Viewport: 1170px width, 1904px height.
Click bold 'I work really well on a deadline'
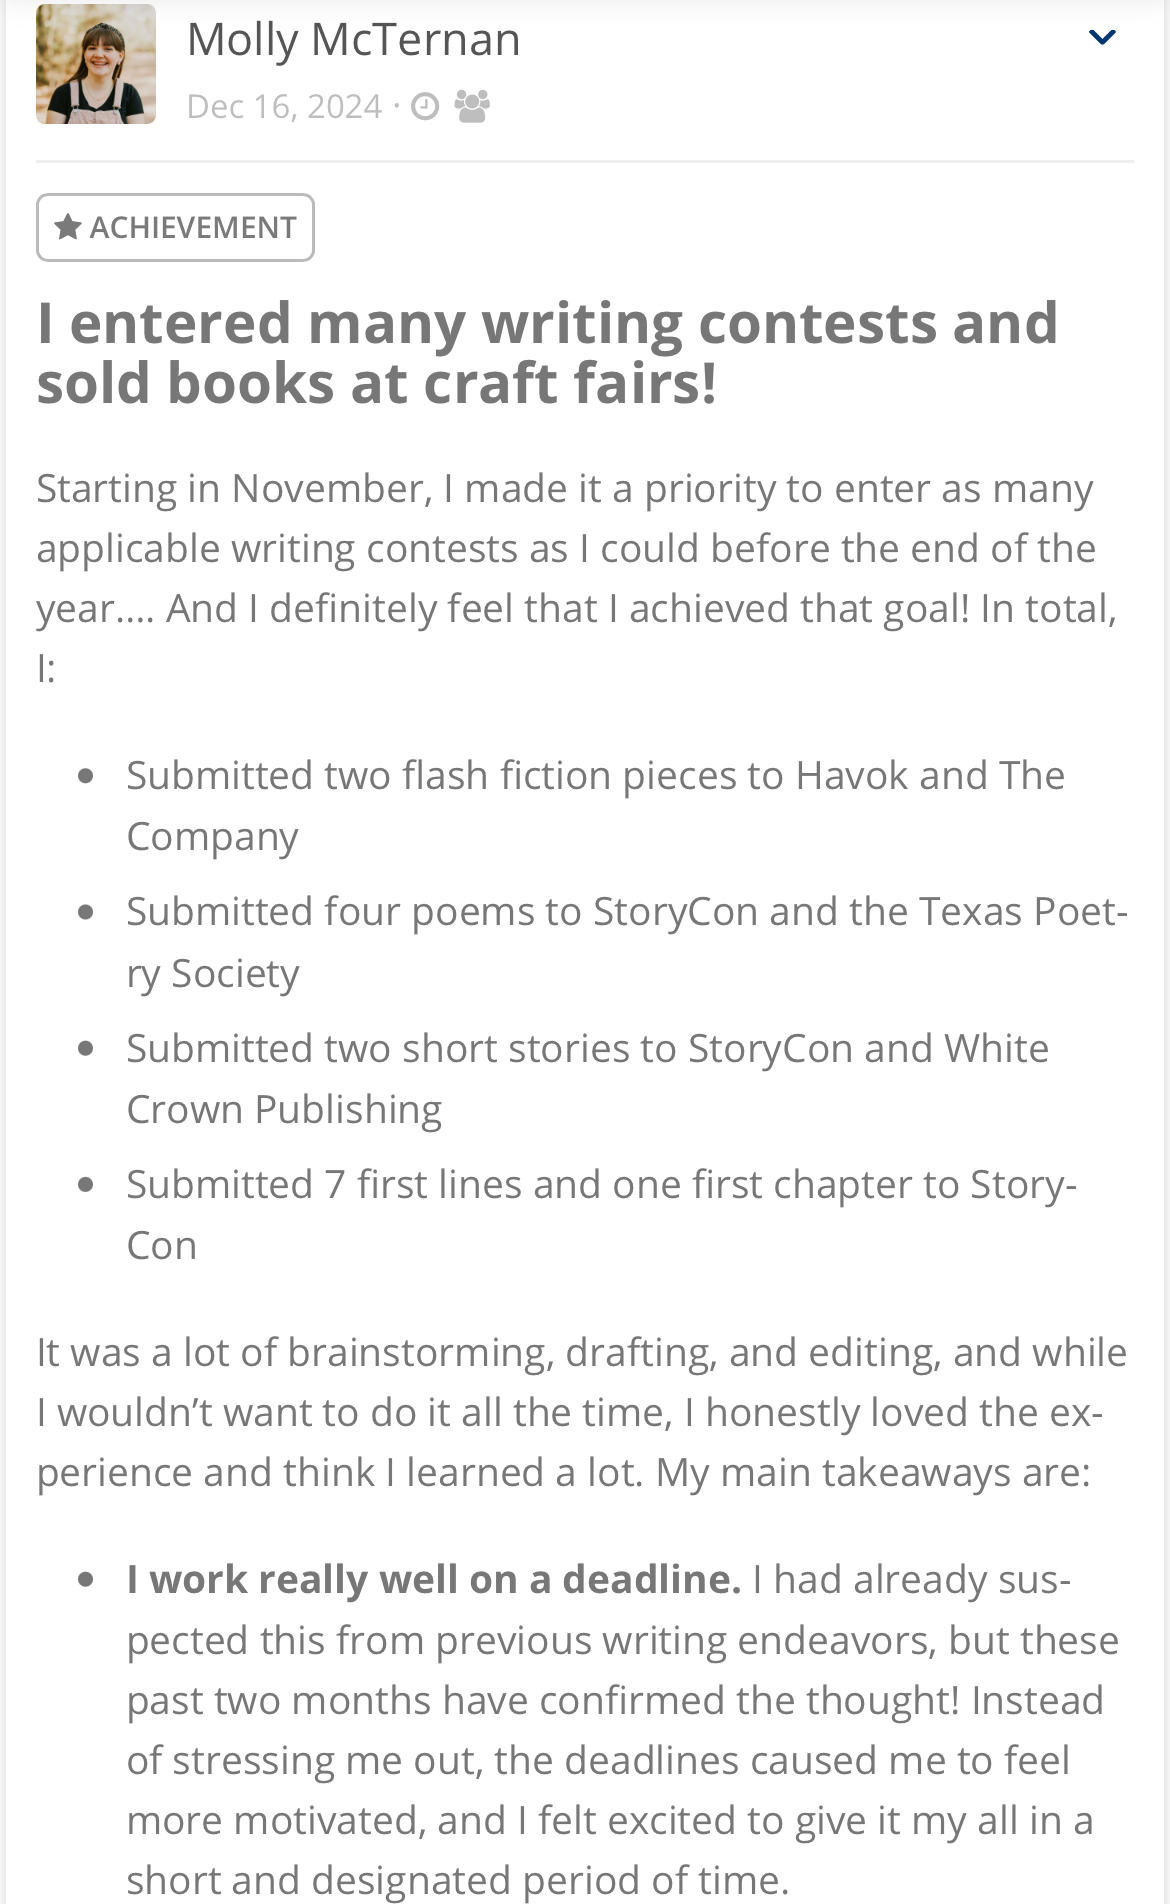tap(434, 1579)
